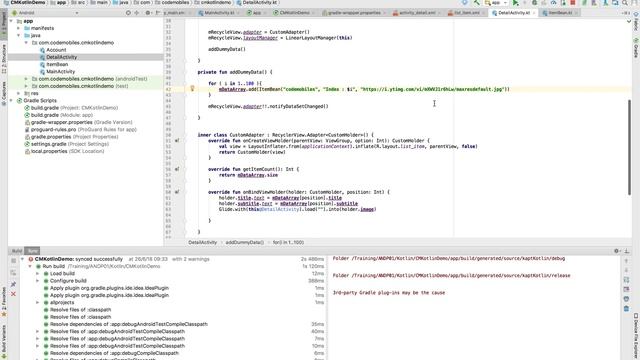This screenshot has width=640, height=360.
Task: Click the collapse all icon in Project panel
Action: (137, 13)
